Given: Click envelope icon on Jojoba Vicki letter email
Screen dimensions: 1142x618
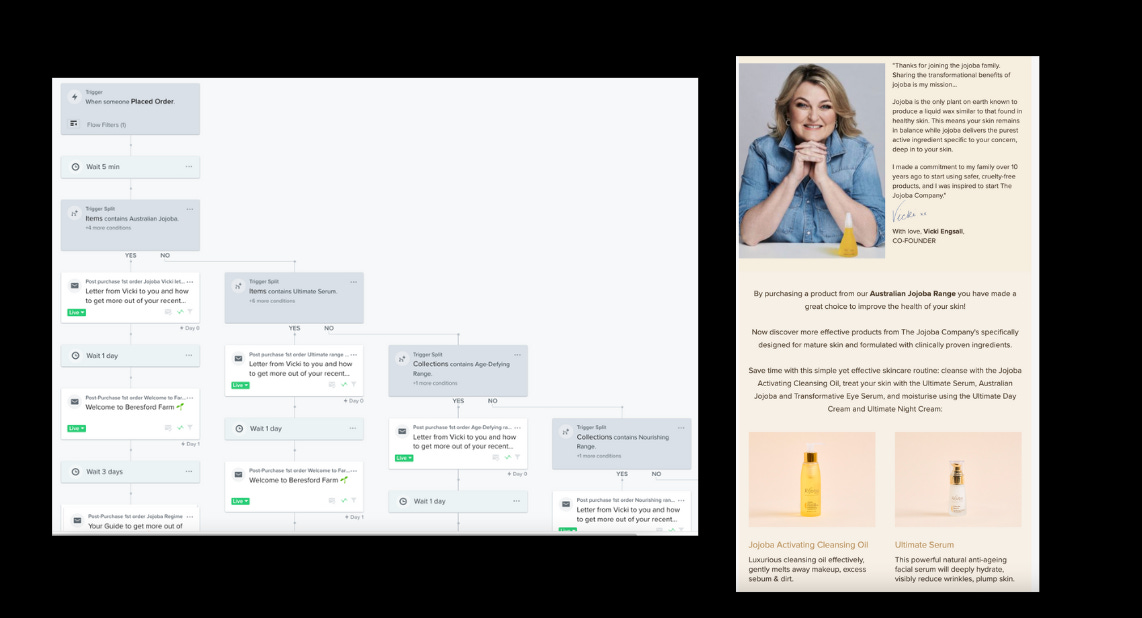Looking at the screenshot, I should pyautogui.click(x=74, y=285).
